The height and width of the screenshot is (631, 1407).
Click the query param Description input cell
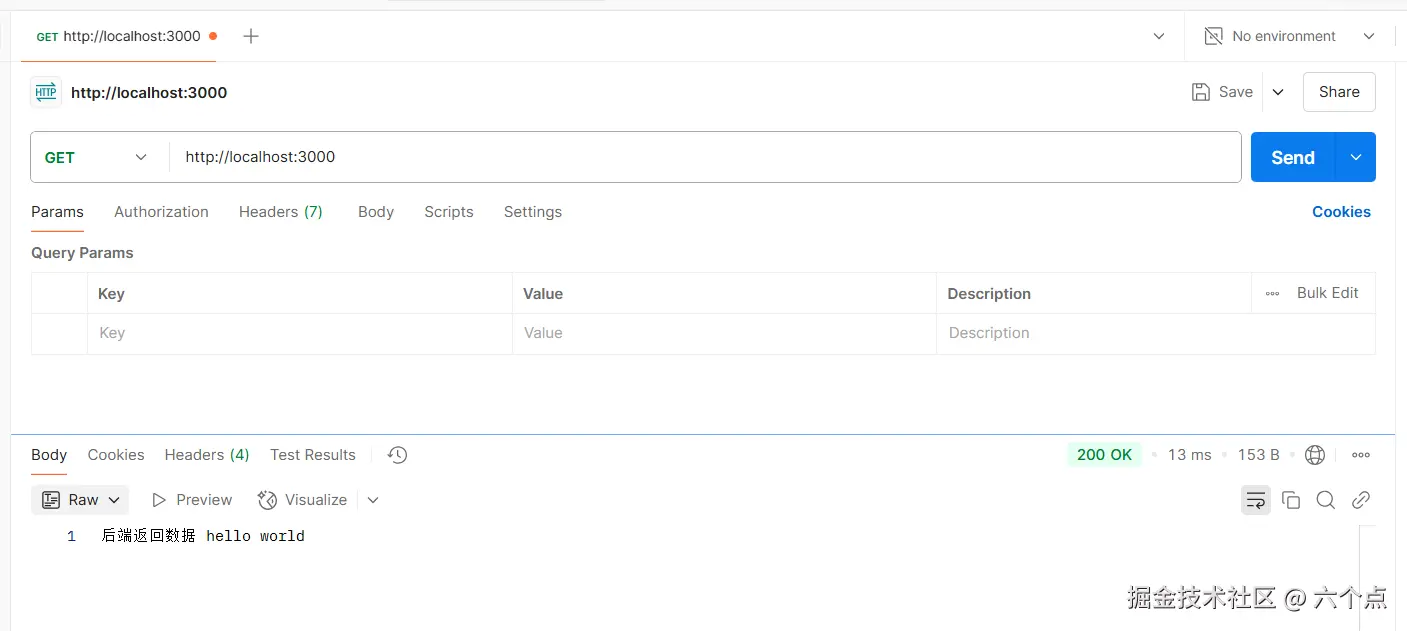[1156, 333]
